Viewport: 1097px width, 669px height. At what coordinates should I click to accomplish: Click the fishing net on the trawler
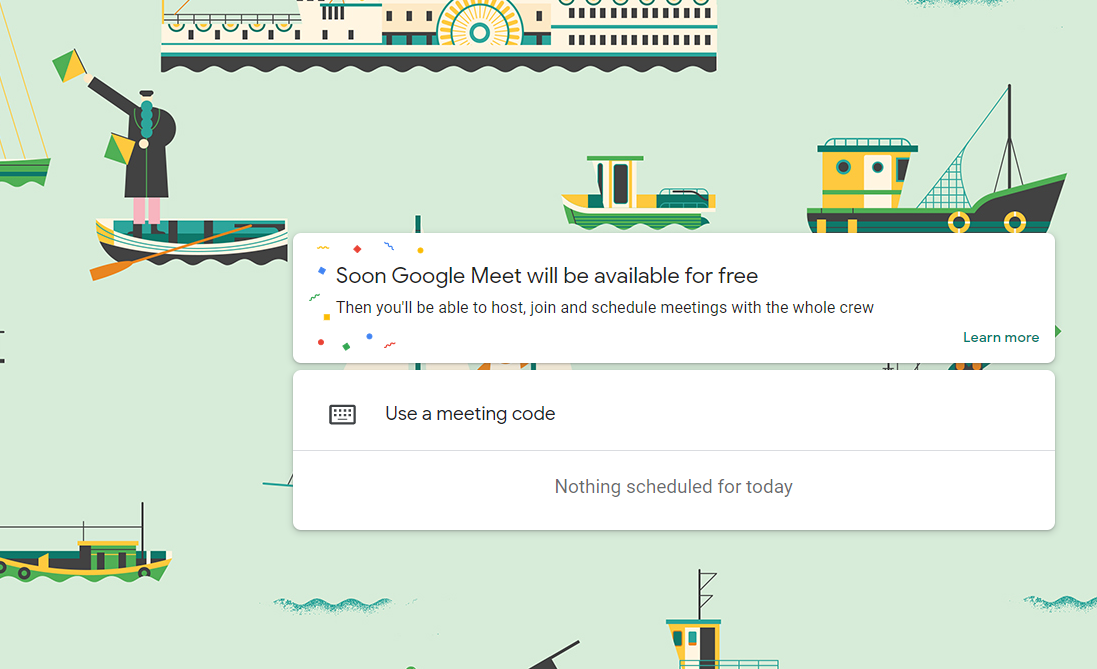[x=952, y=182]
